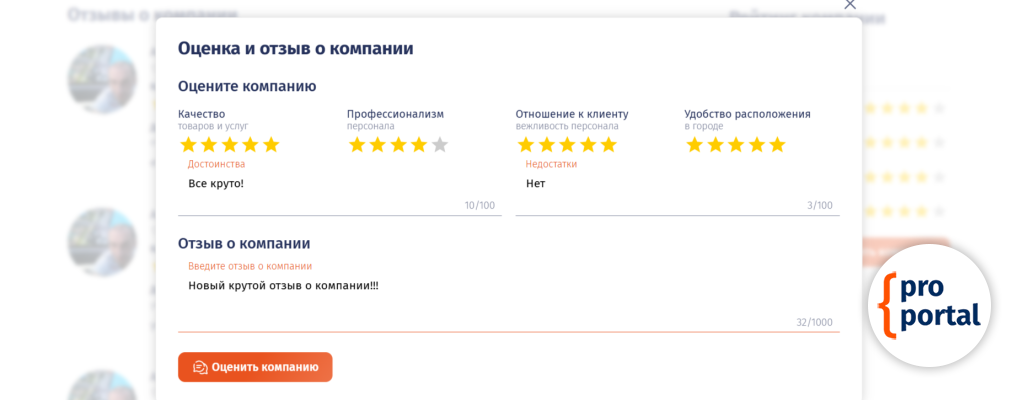
Task: Rate Удобство расположения with three stars
Action: tap(736, 145)
